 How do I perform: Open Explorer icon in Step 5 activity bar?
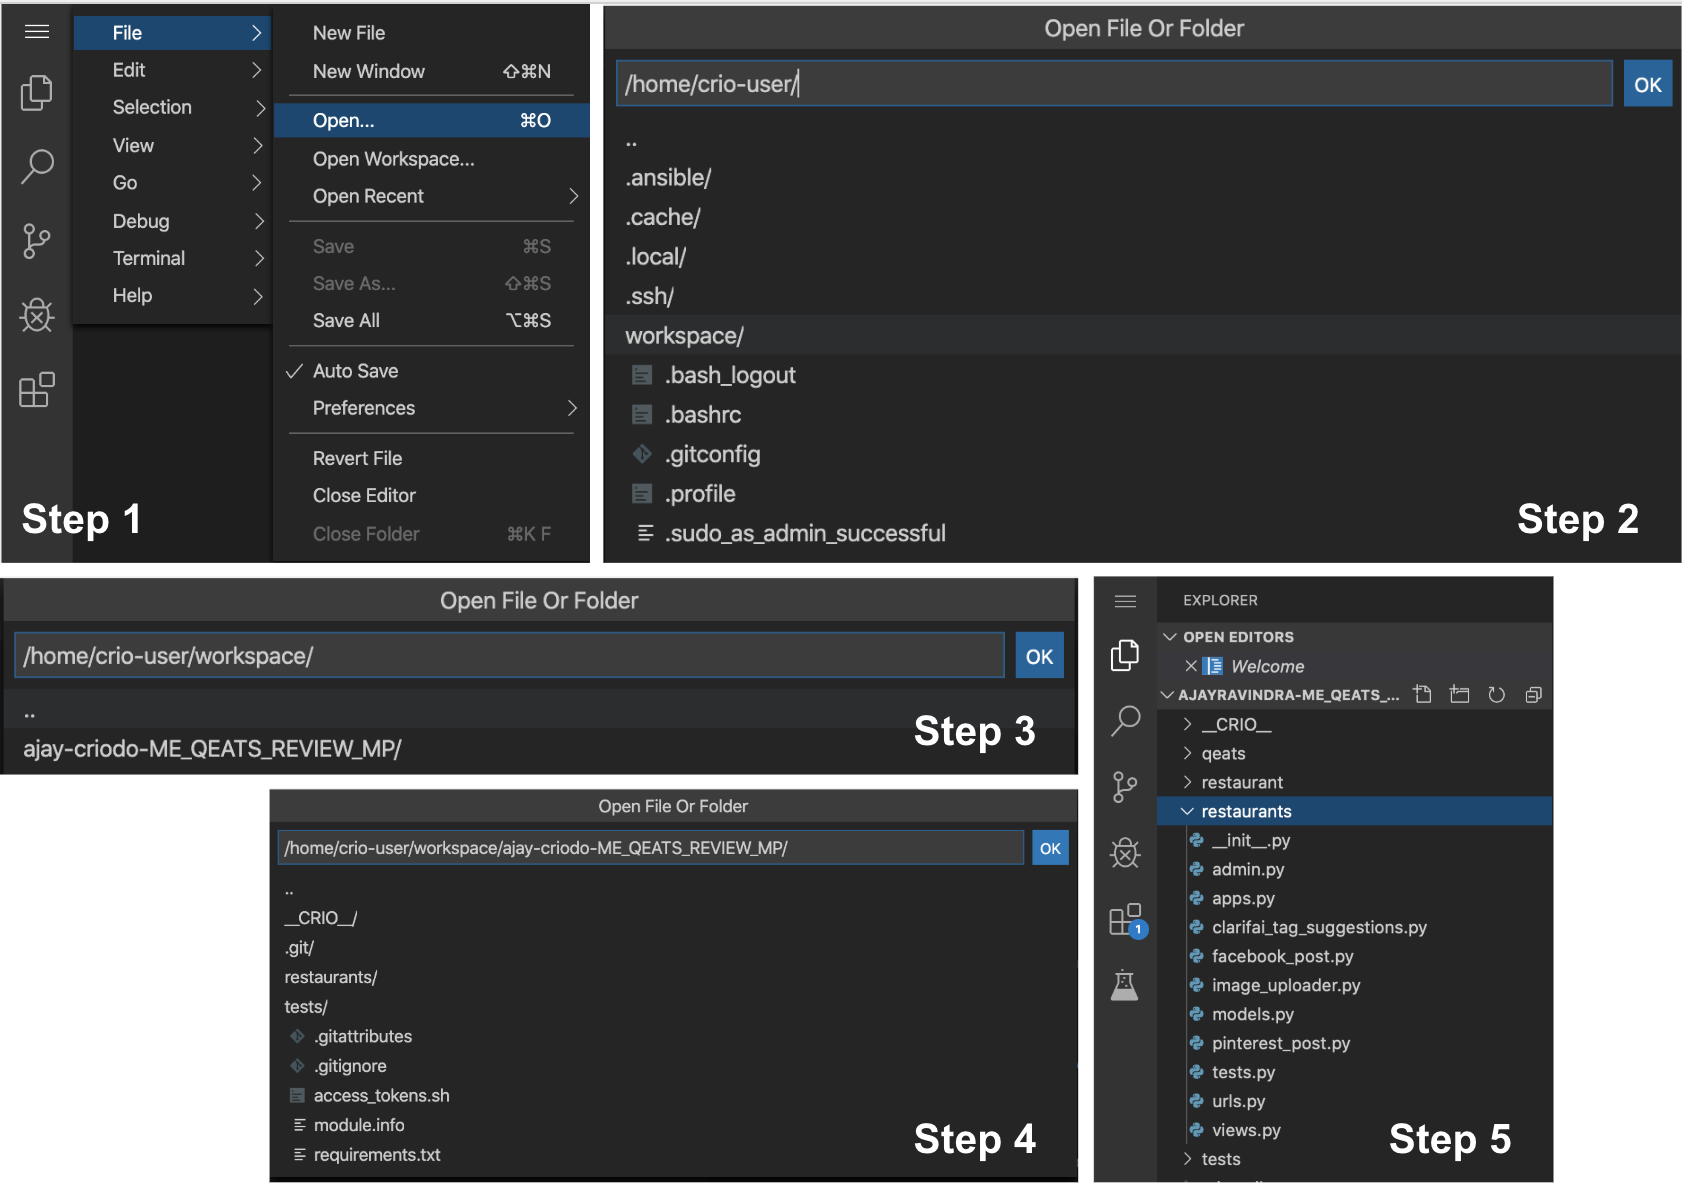pyautogui.click(x=1125, y=655)
